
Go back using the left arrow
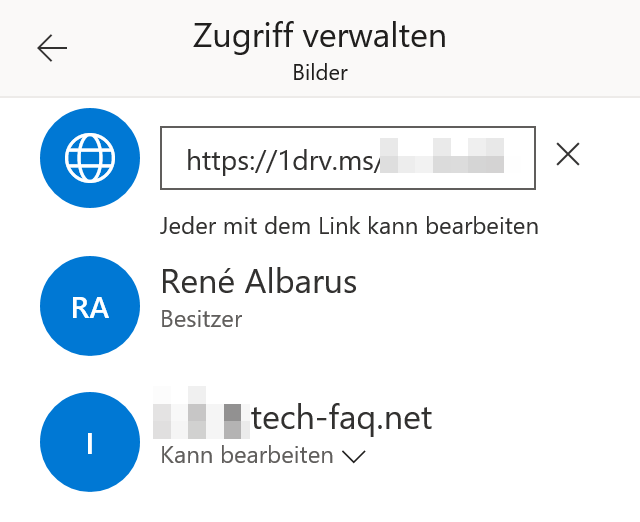point(52,48)
